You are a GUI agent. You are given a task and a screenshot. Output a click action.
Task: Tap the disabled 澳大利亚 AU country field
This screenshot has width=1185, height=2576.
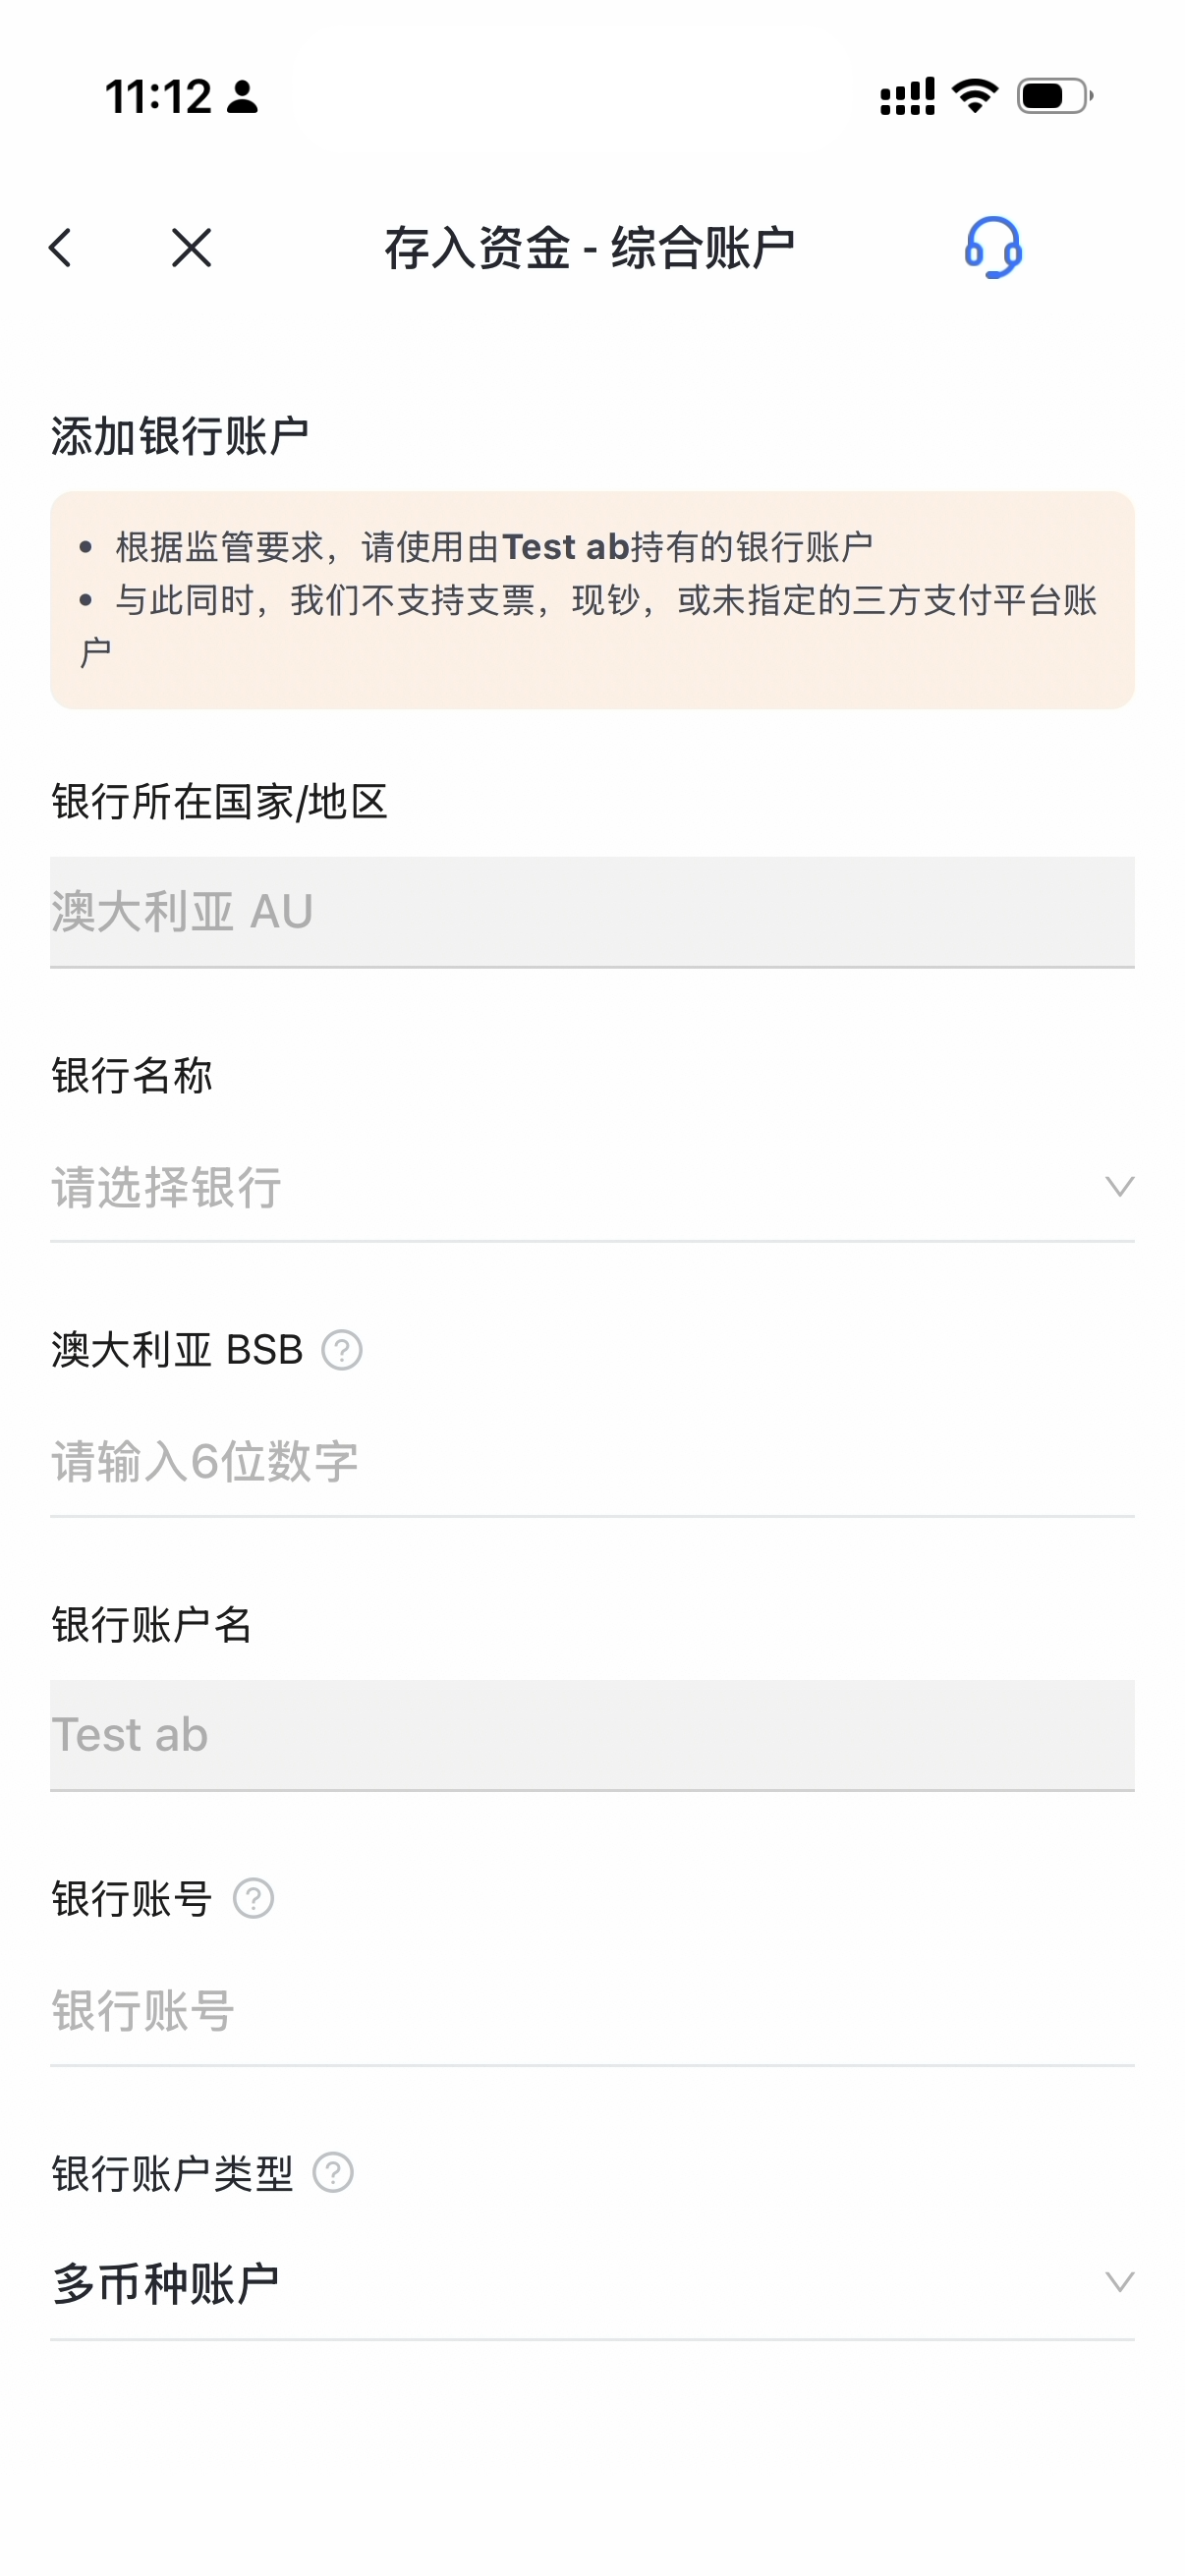(592, 911)
